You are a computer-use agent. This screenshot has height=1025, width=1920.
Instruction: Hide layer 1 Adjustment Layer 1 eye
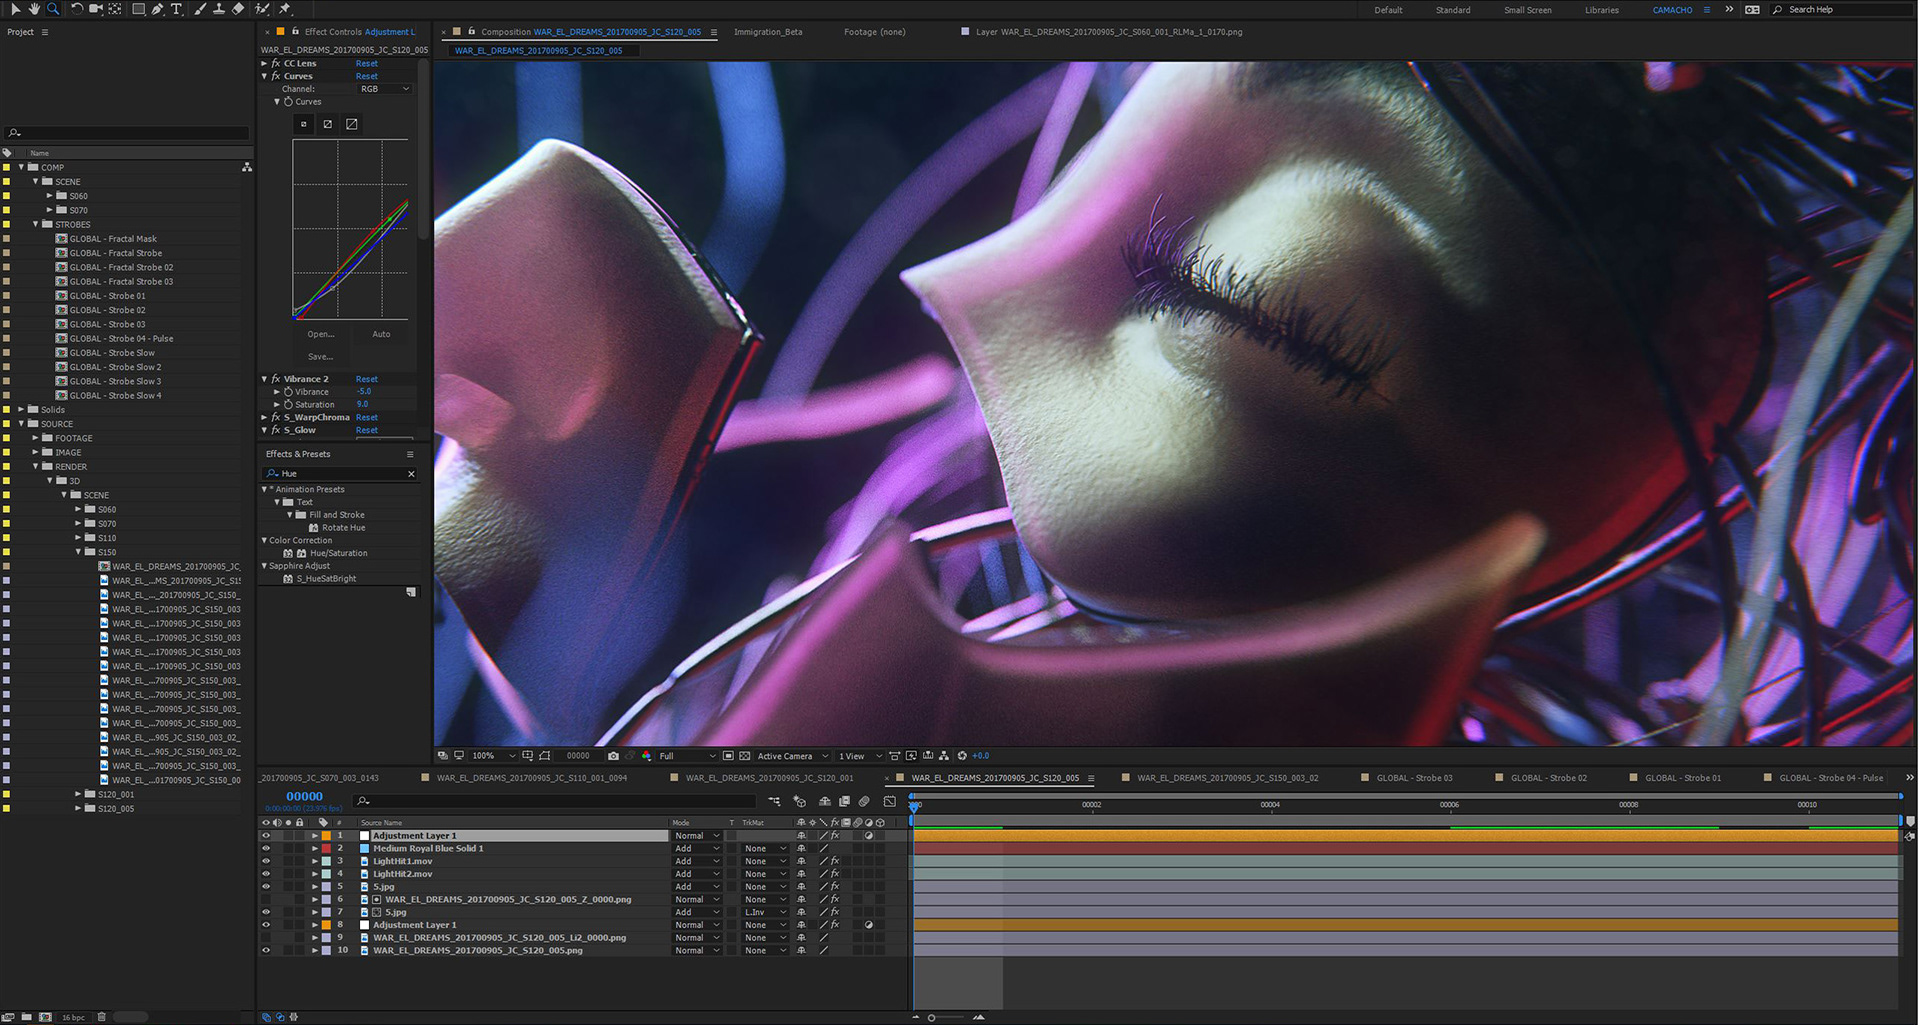(x=266, y=836)
